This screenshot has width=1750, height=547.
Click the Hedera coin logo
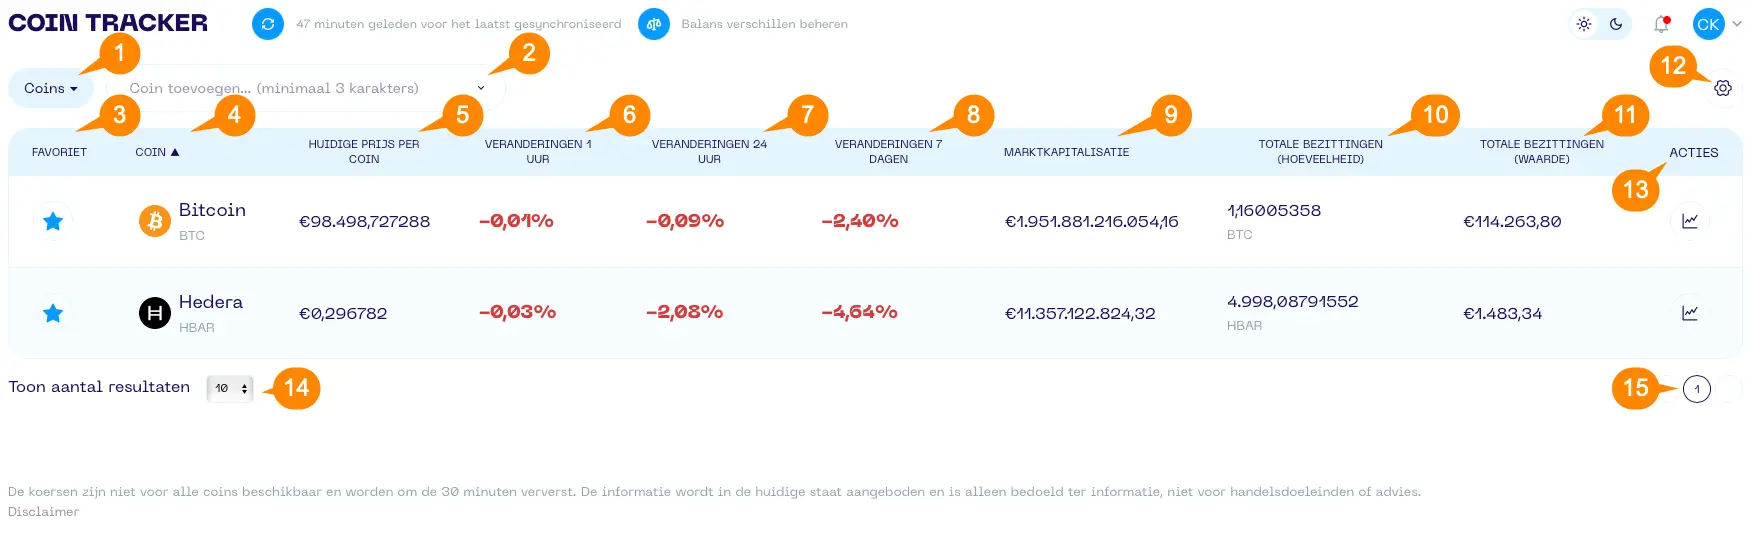155,313
